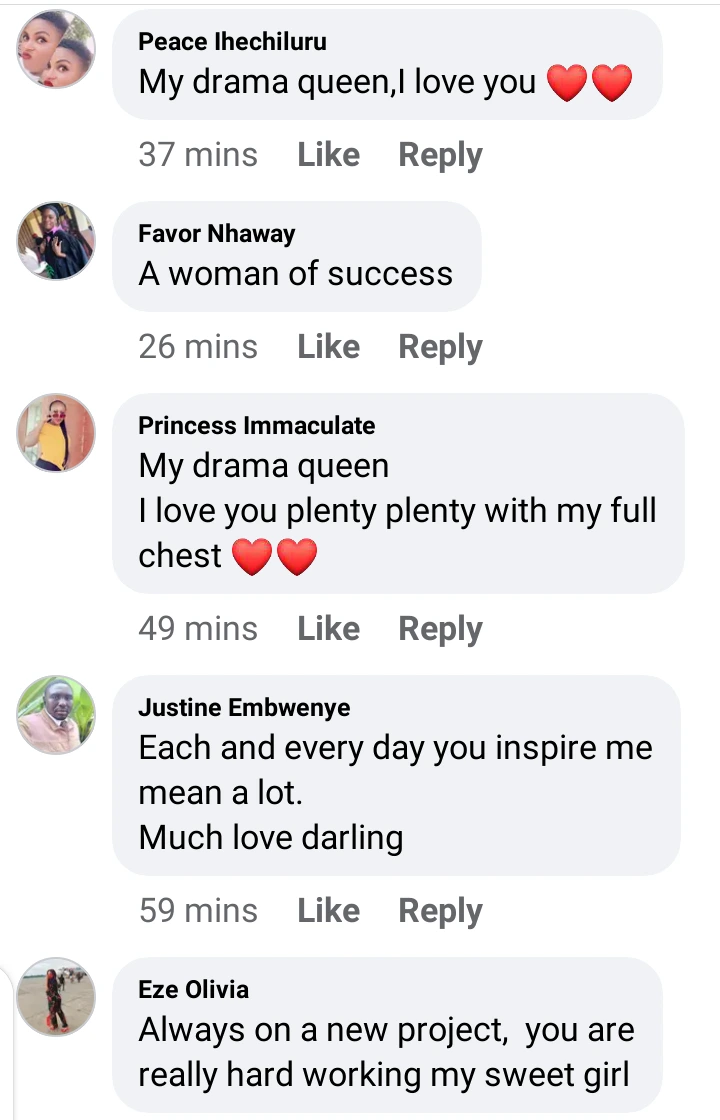This screenshot has height=1120, width=720.
Task: Reply to Justine Embwenye's comment
Action: click(x=440, y=911)
